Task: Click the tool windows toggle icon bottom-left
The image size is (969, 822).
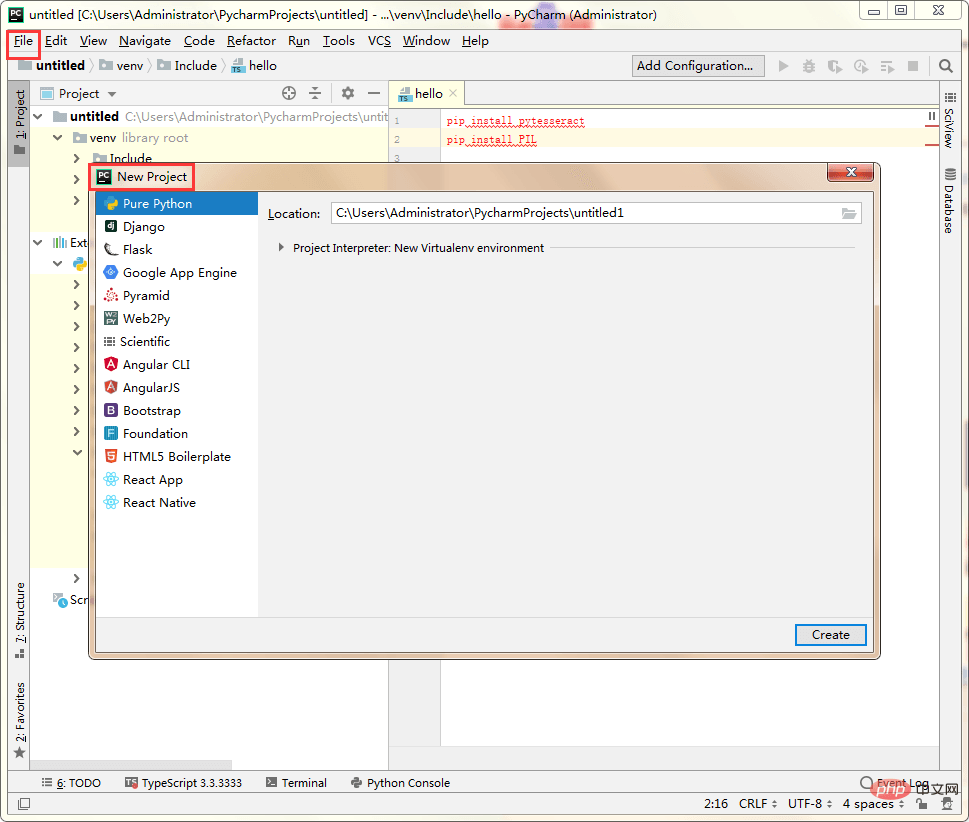Action: tap(23, 804)
